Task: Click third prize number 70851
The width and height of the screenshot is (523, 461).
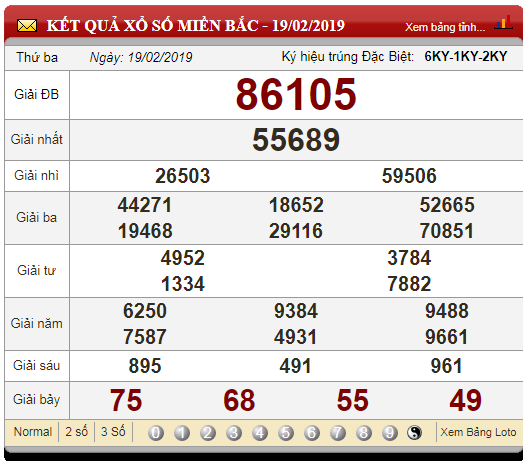Action: point(447,230)
